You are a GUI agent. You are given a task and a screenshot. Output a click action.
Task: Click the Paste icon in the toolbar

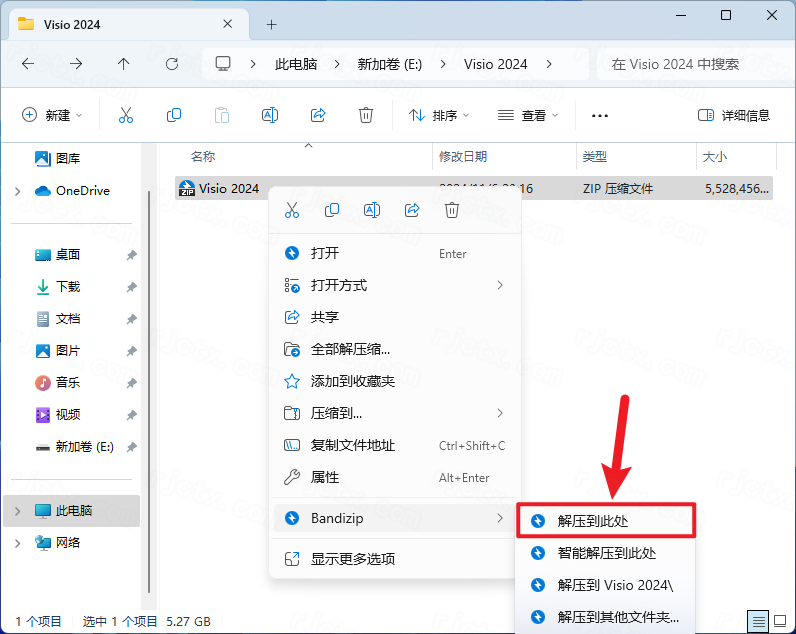click(222, 115)
